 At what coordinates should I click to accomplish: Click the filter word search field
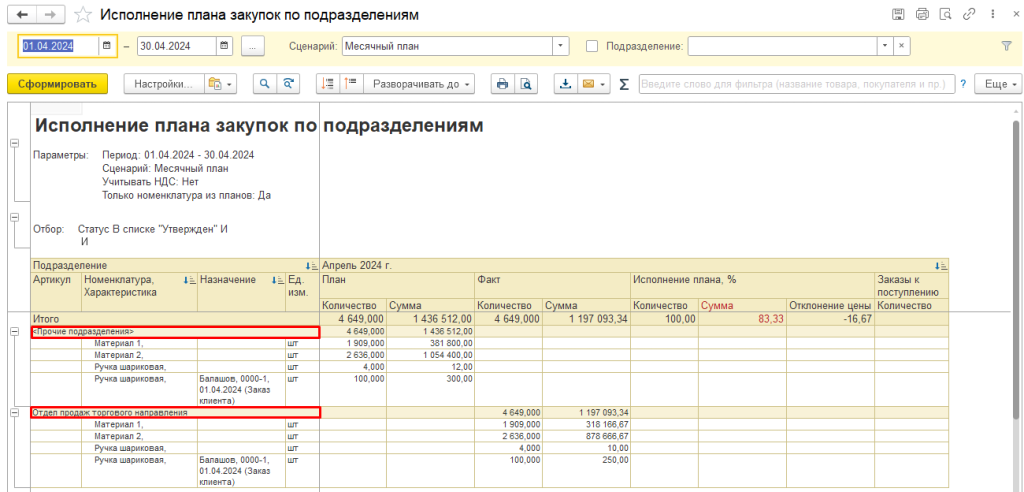point(796,85)
